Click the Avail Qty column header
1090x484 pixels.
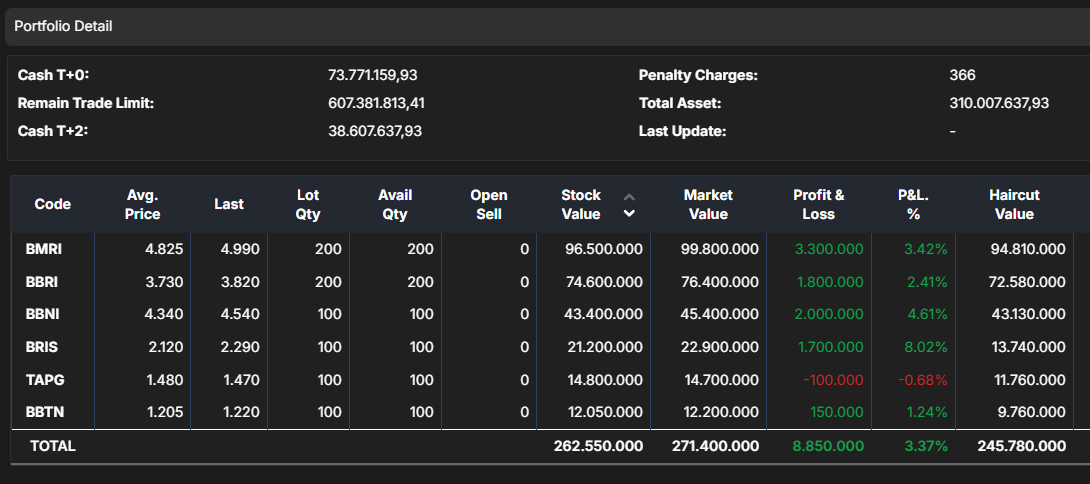pos(395,204)
